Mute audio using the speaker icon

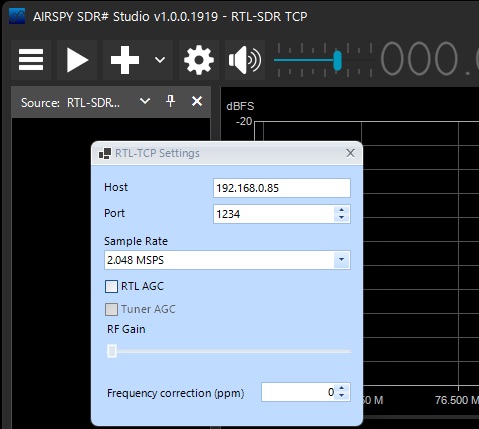coord(245,60)
